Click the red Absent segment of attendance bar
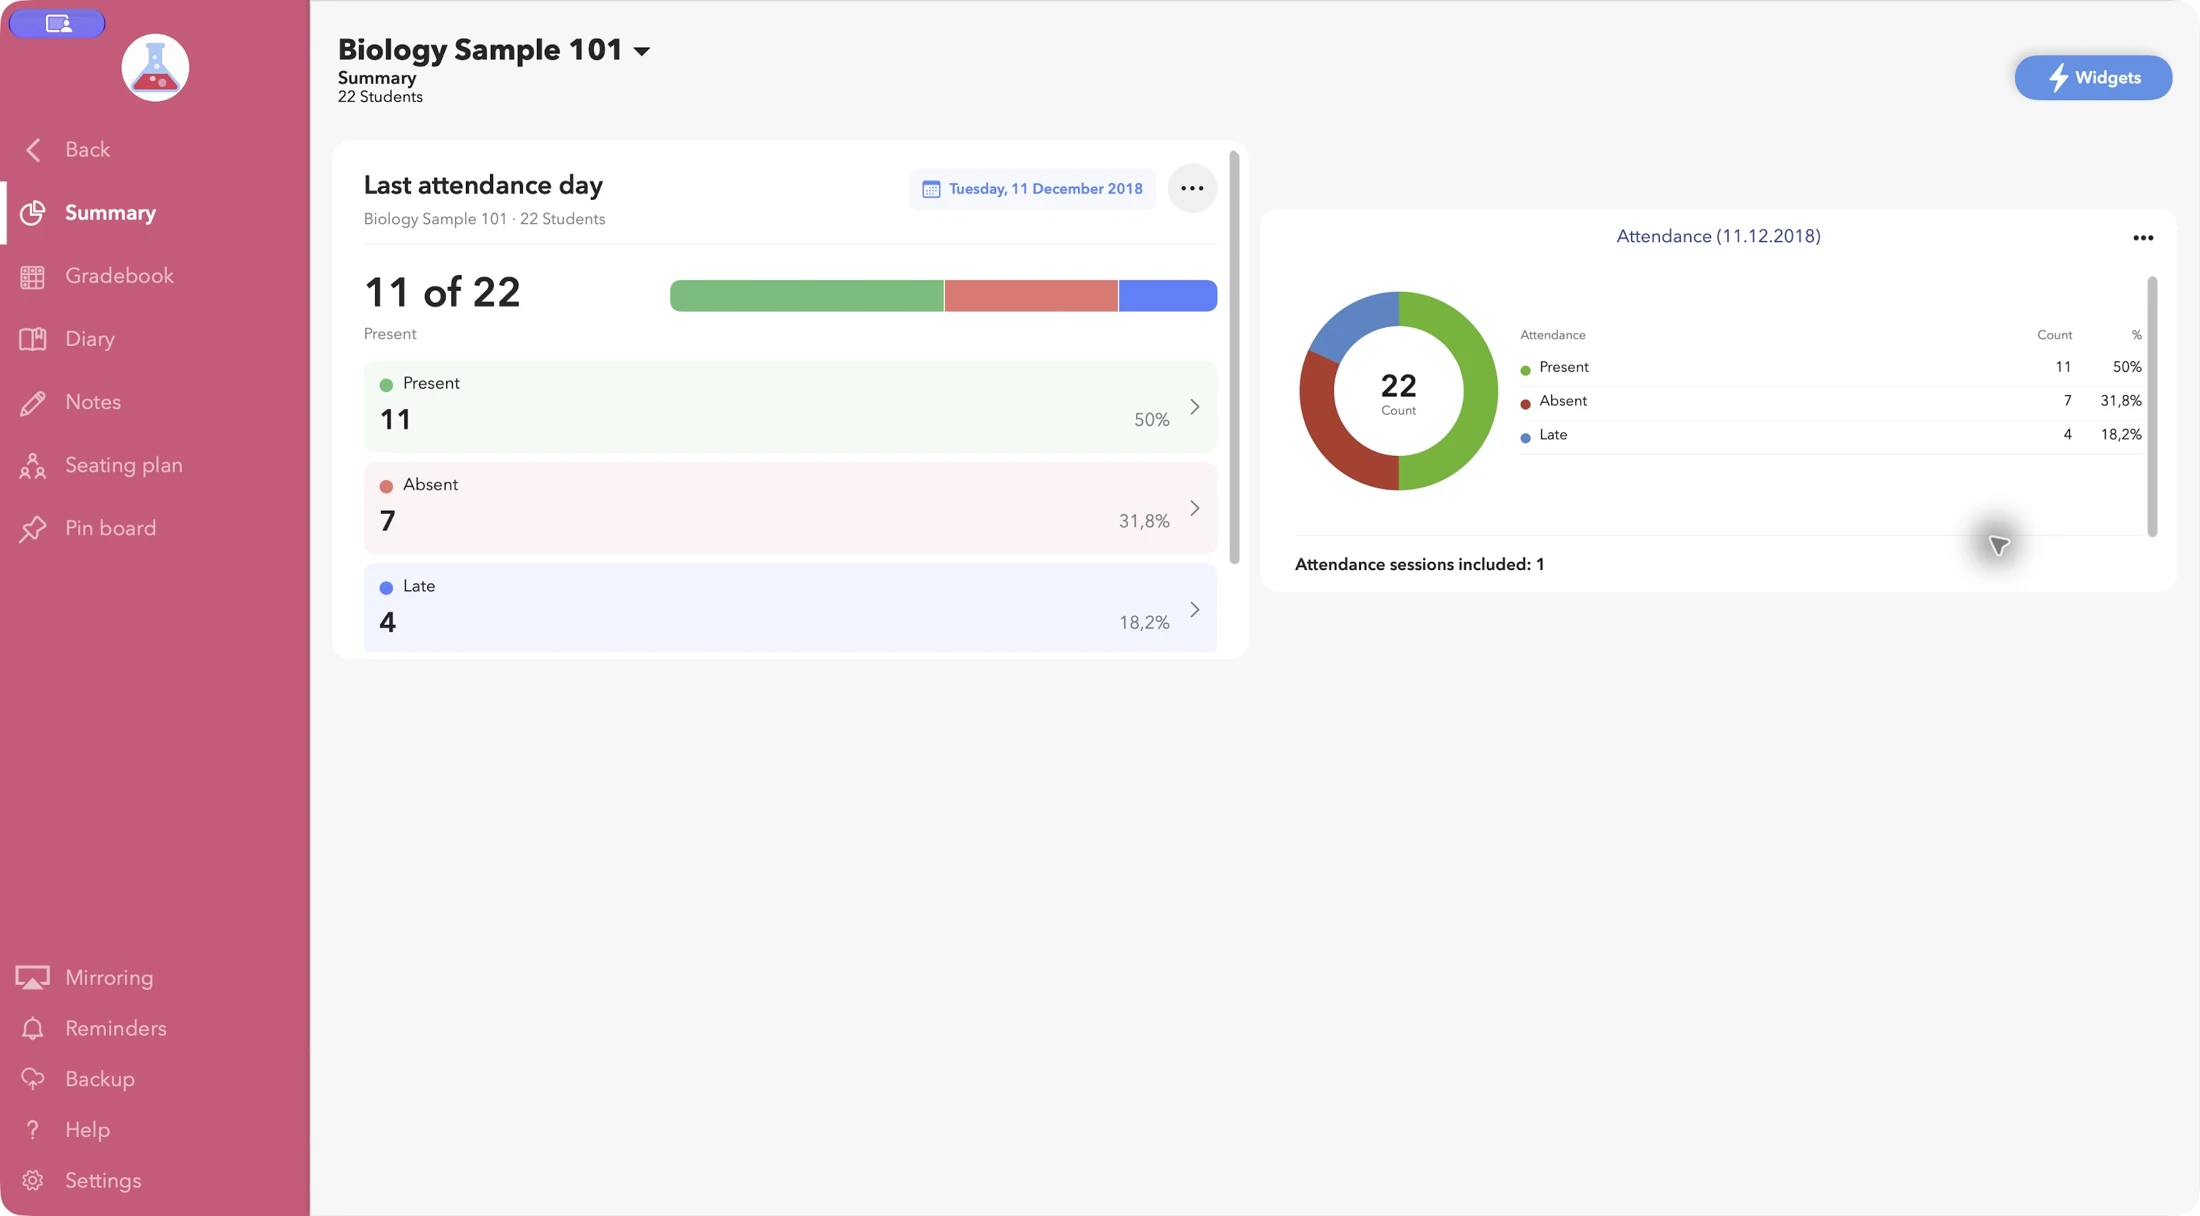This screenshot has width=2200, height=1216. point(1031,296)
